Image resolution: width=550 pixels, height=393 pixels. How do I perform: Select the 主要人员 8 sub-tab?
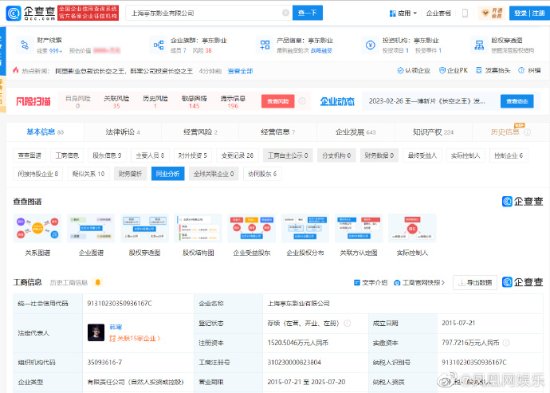(x=150, y=155)
